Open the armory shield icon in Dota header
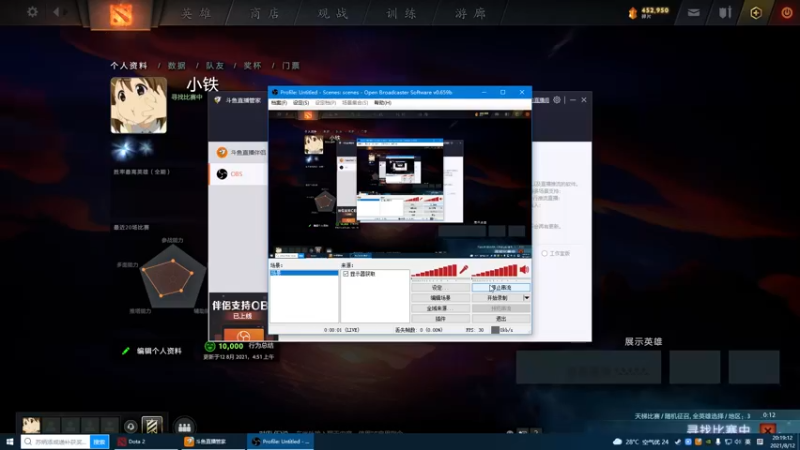Screen dimensions: 800x450 (x=725, y=13)
